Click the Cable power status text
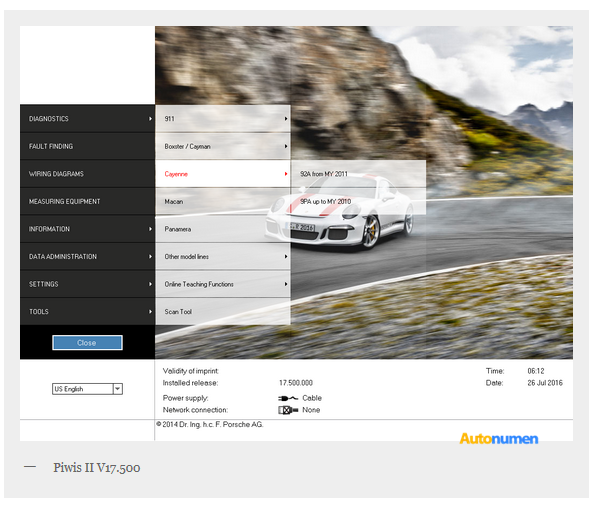 [x=312, y=398]
